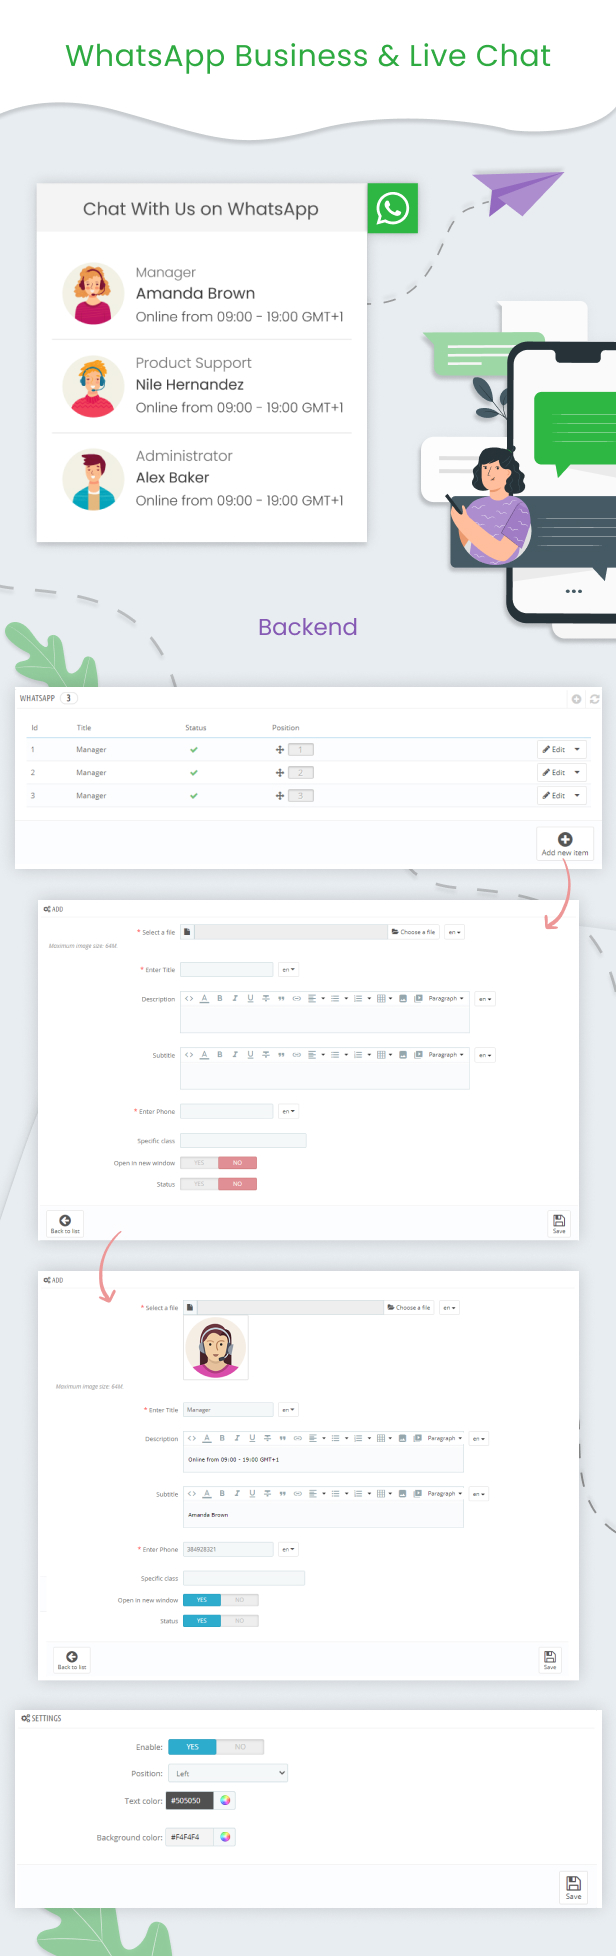
Task: Click Bold icon in empty Description editor
Action: (x=220, y=998)
